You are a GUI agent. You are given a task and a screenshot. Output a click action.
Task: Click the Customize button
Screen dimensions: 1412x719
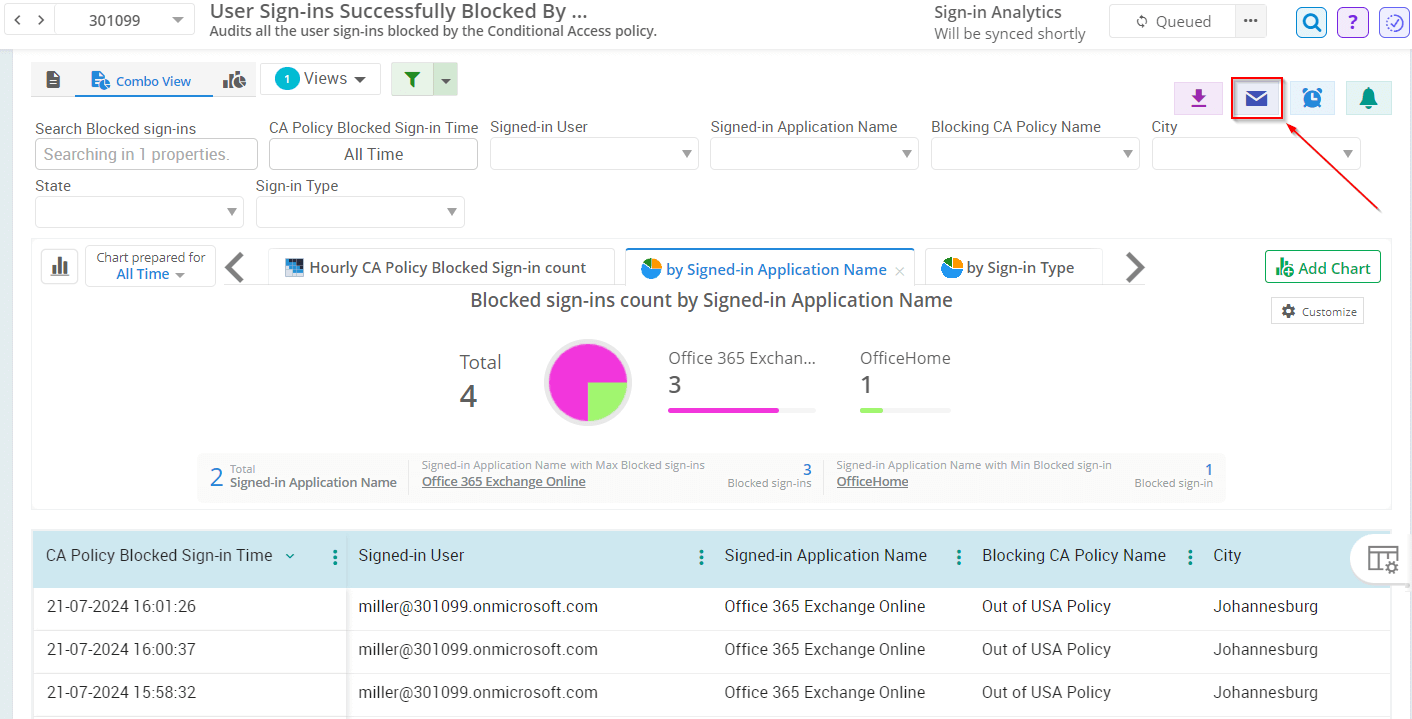tap(1317, 312)
